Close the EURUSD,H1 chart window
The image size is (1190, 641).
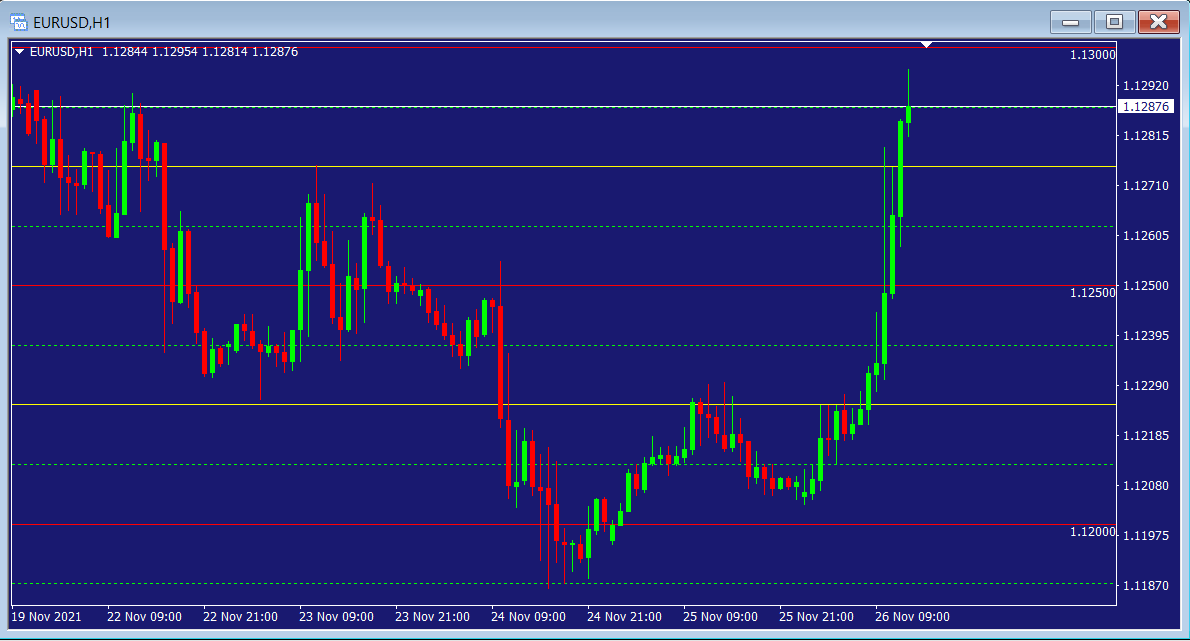1157,21
